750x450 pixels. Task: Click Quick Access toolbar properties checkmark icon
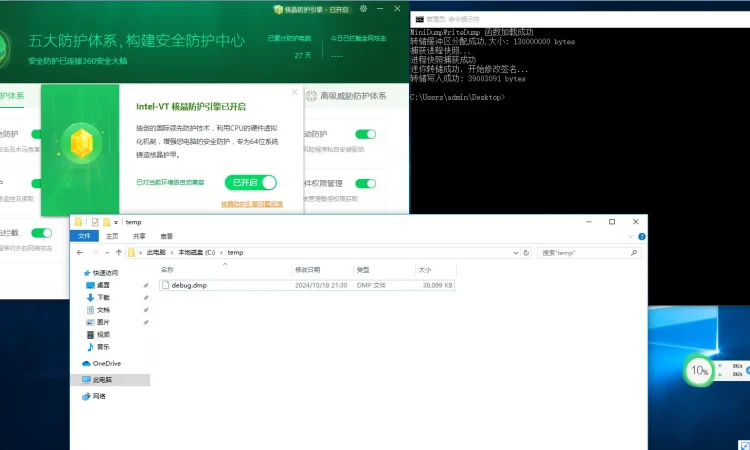point(95,222)
